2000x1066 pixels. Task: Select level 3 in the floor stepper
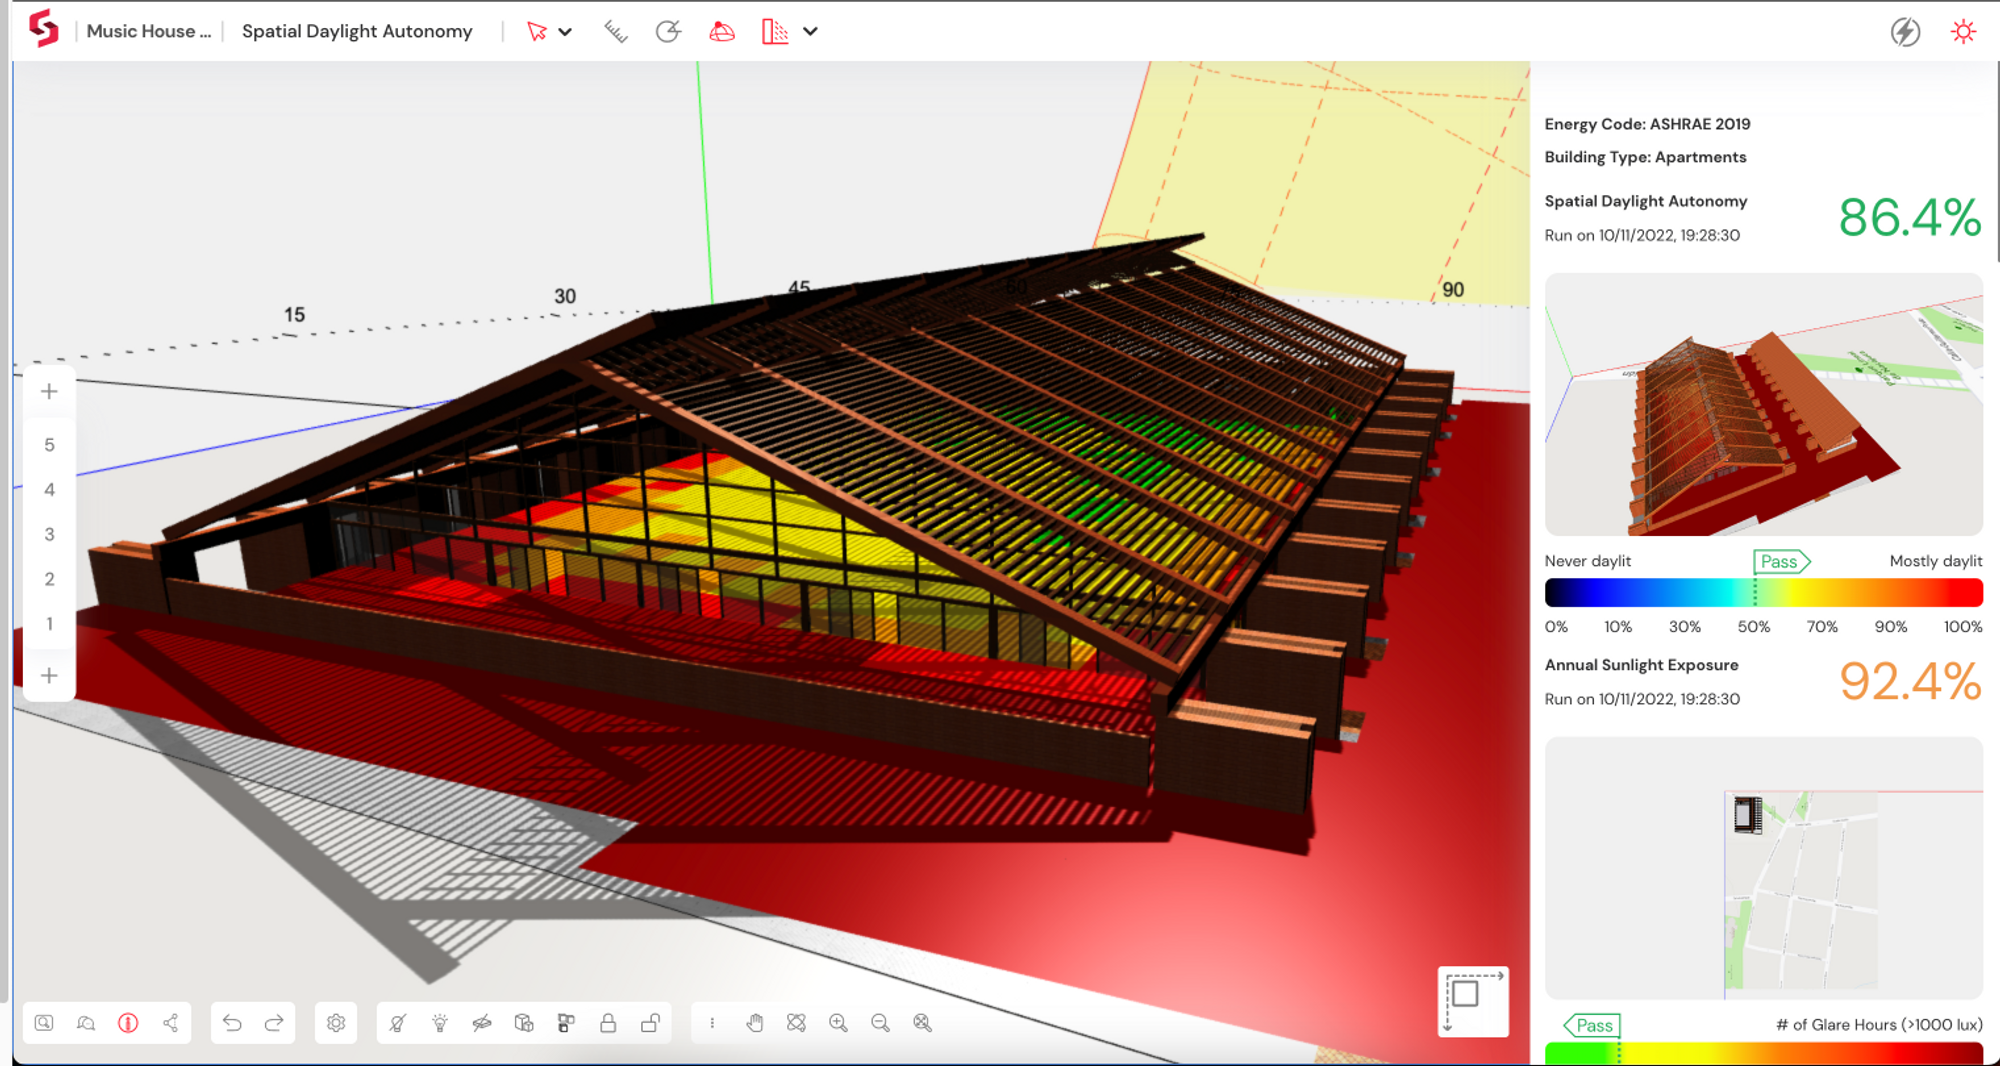tap(49, 534)
